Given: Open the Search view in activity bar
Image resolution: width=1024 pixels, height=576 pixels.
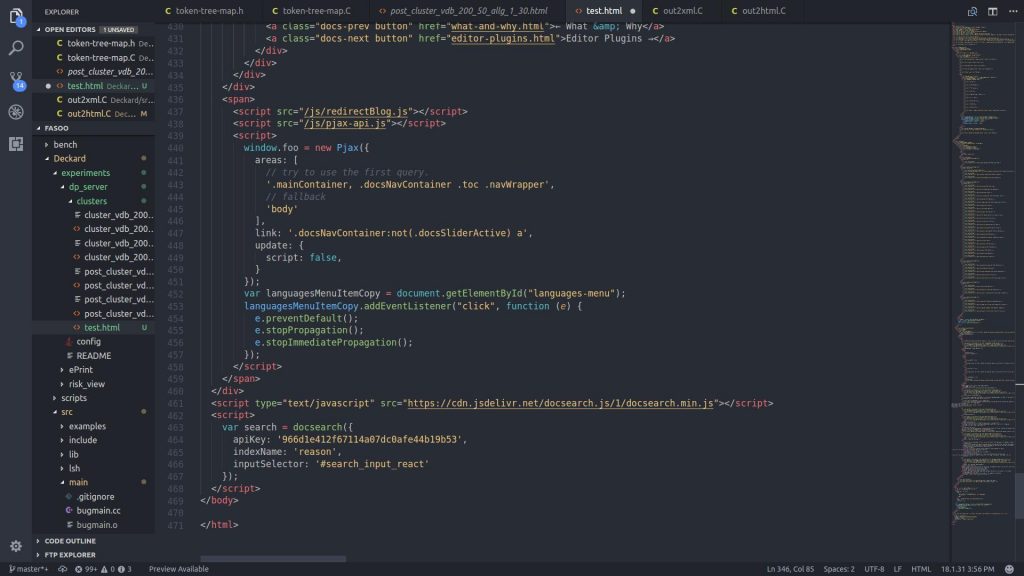Looking at the screenshot, I should pyautogui.click(x=16, y=48).
